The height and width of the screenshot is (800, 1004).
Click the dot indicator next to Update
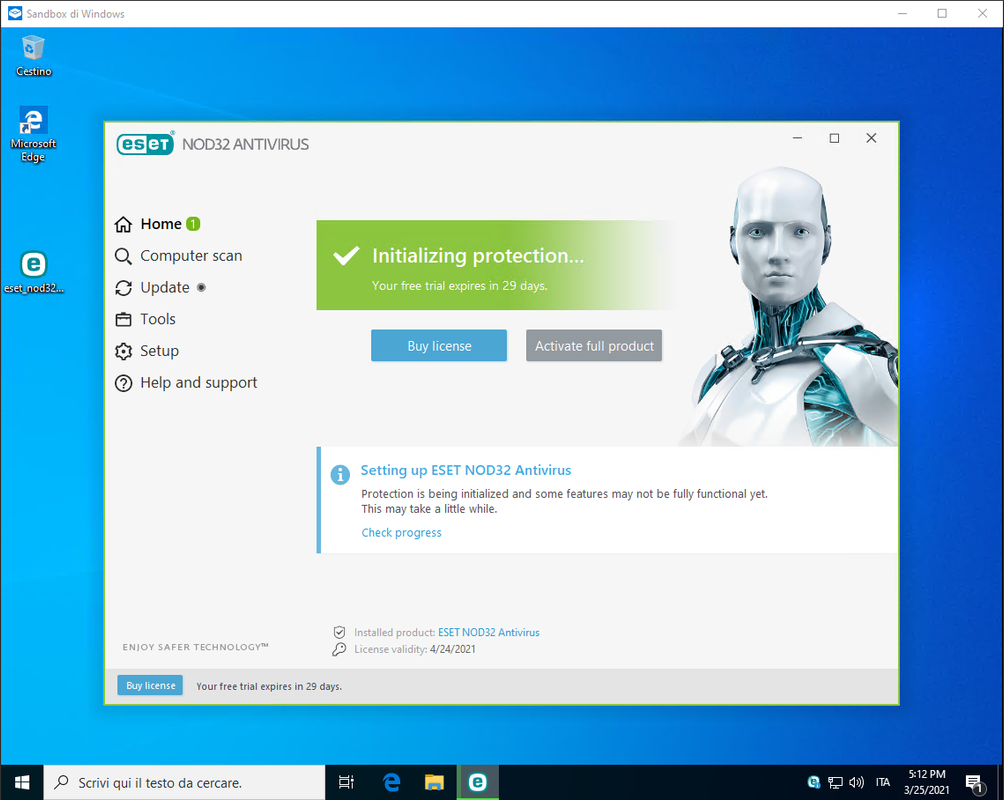(201, 288)
